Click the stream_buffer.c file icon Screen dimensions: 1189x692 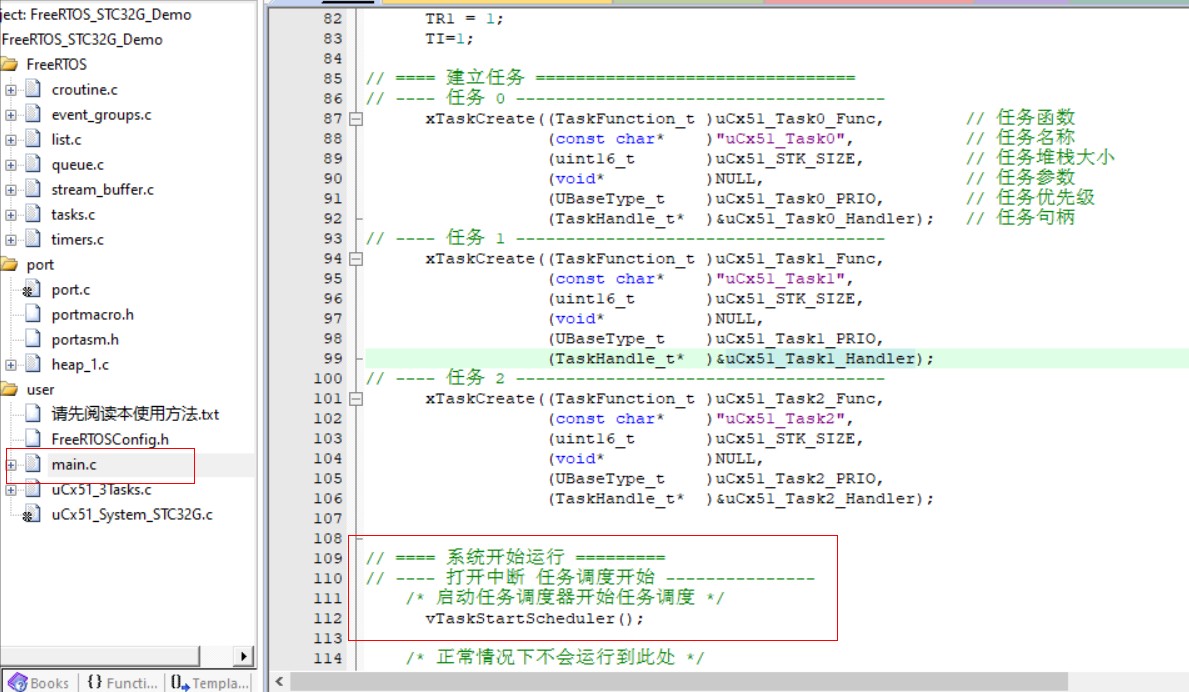click(33, 189)
